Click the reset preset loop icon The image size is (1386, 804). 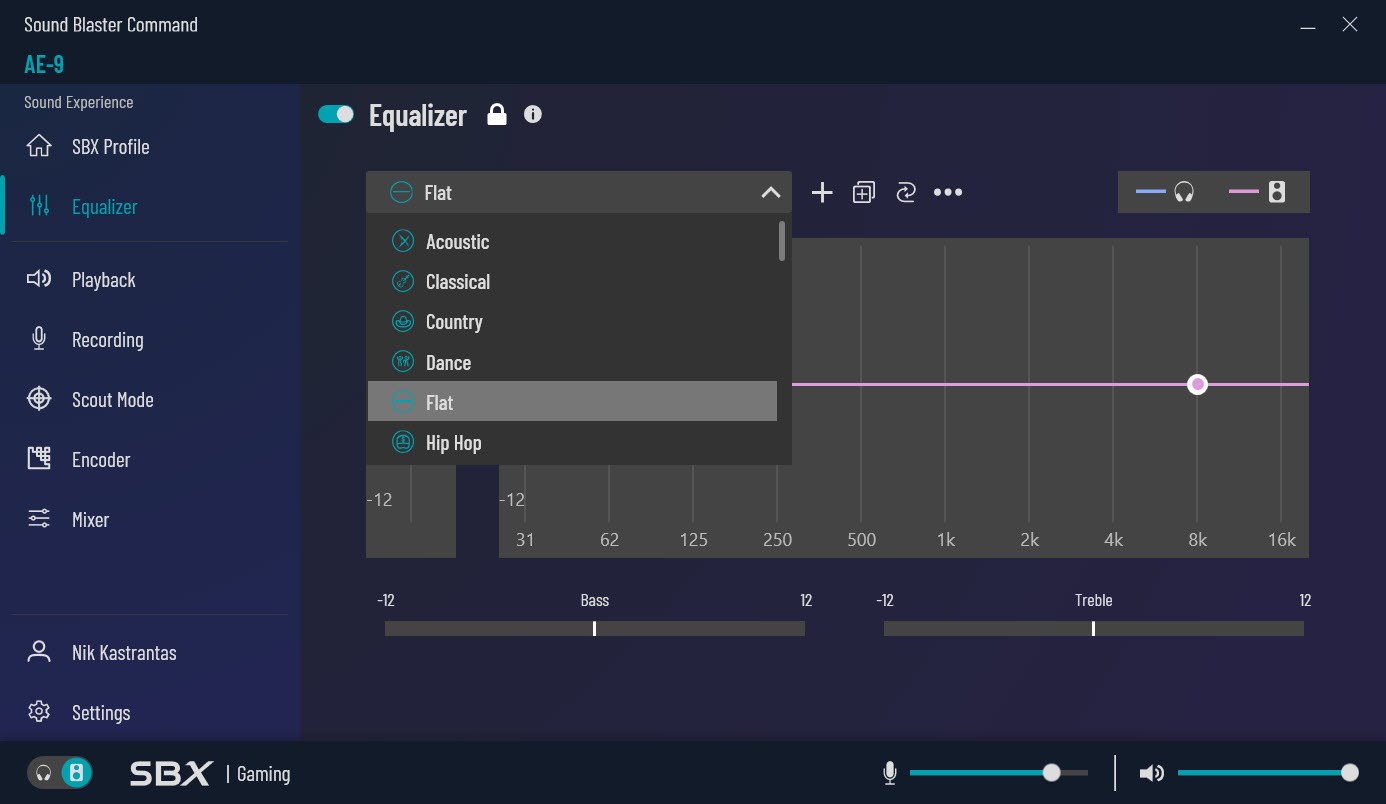[x=906, y=192]
